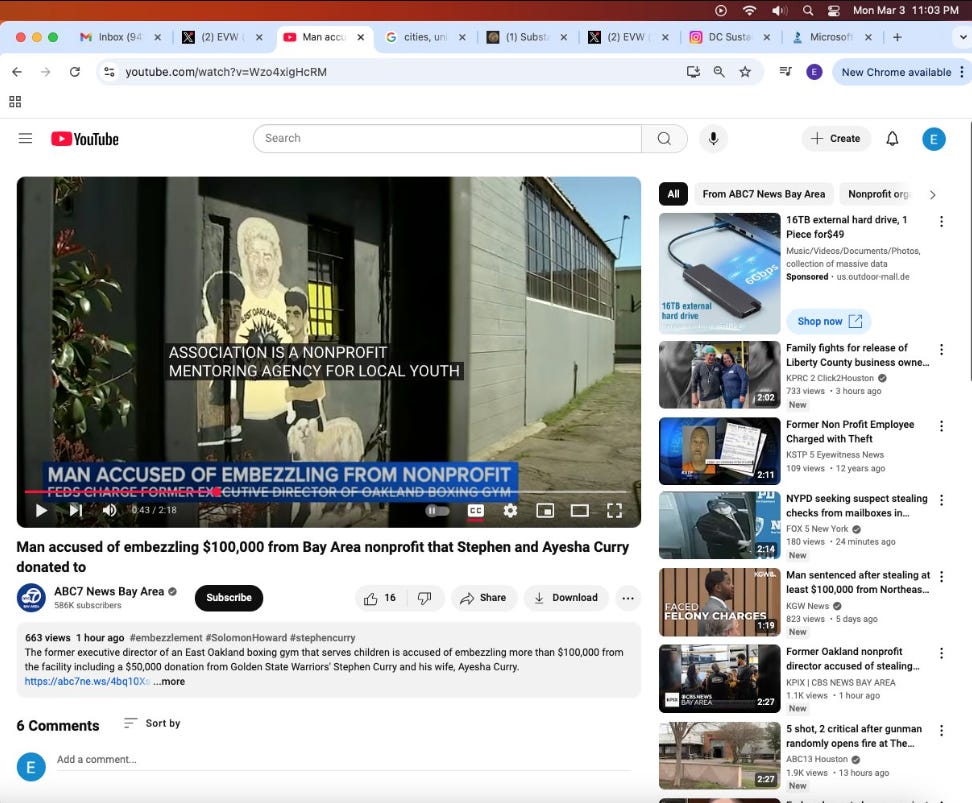Open YouTube account avatar menu
Image resolution: width=972 pixels, height=803 pixels.
(934, 139)
